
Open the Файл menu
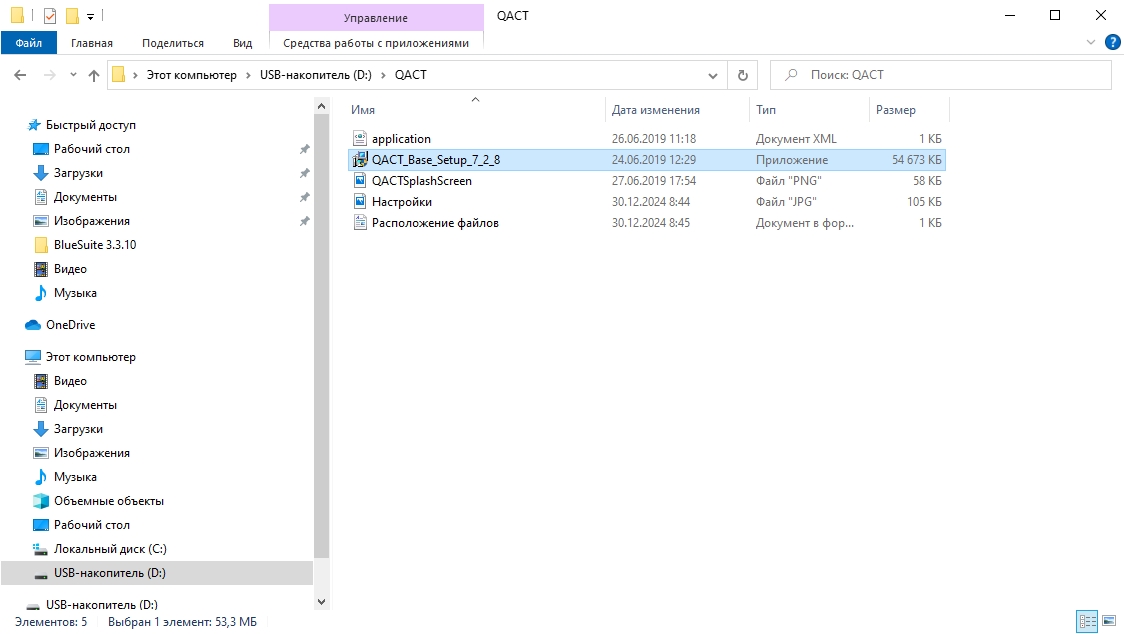coord(29,43)
